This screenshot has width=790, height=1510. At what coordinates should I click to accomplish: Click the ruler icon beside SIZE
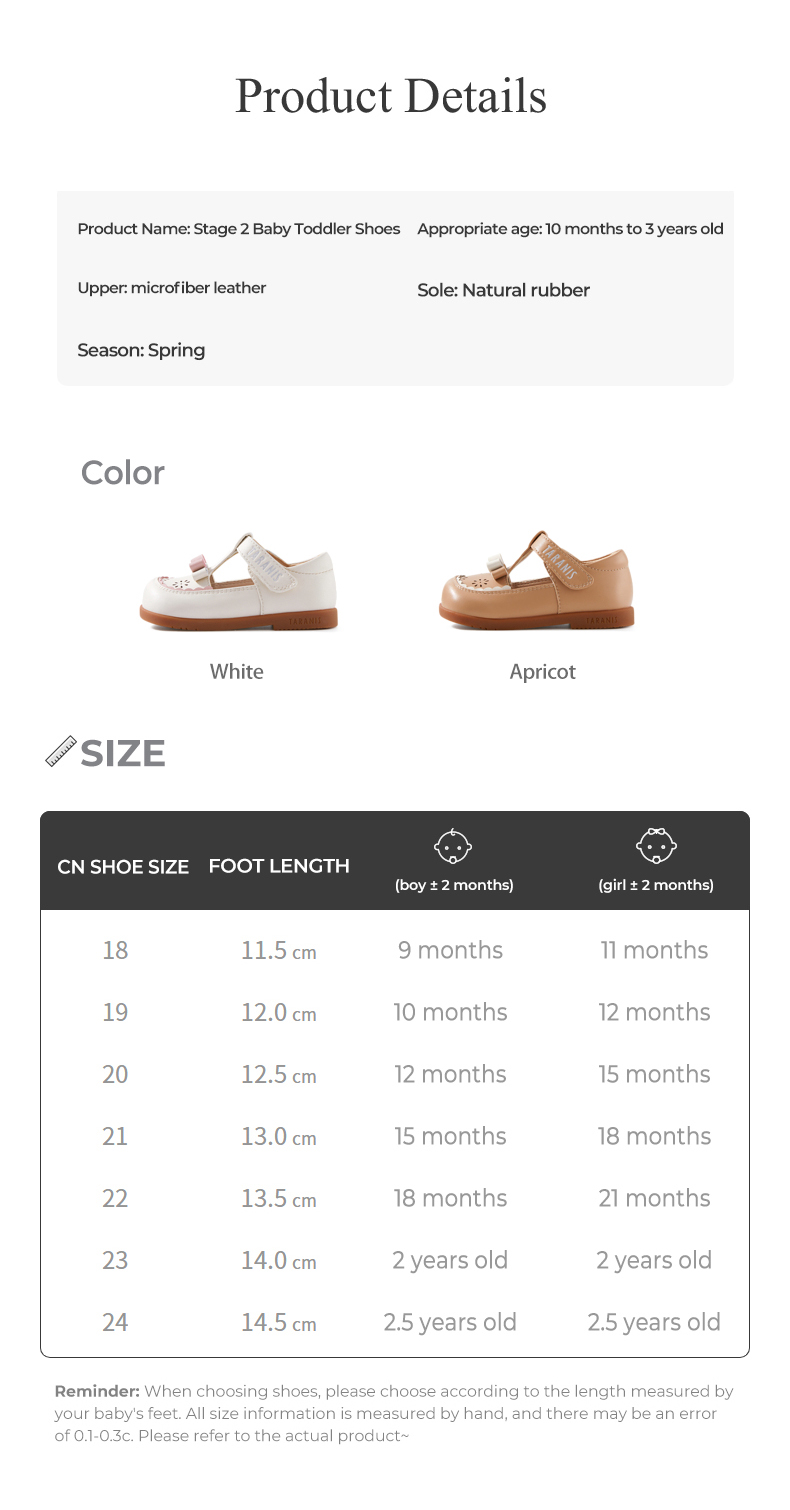(x=61, y=752)
